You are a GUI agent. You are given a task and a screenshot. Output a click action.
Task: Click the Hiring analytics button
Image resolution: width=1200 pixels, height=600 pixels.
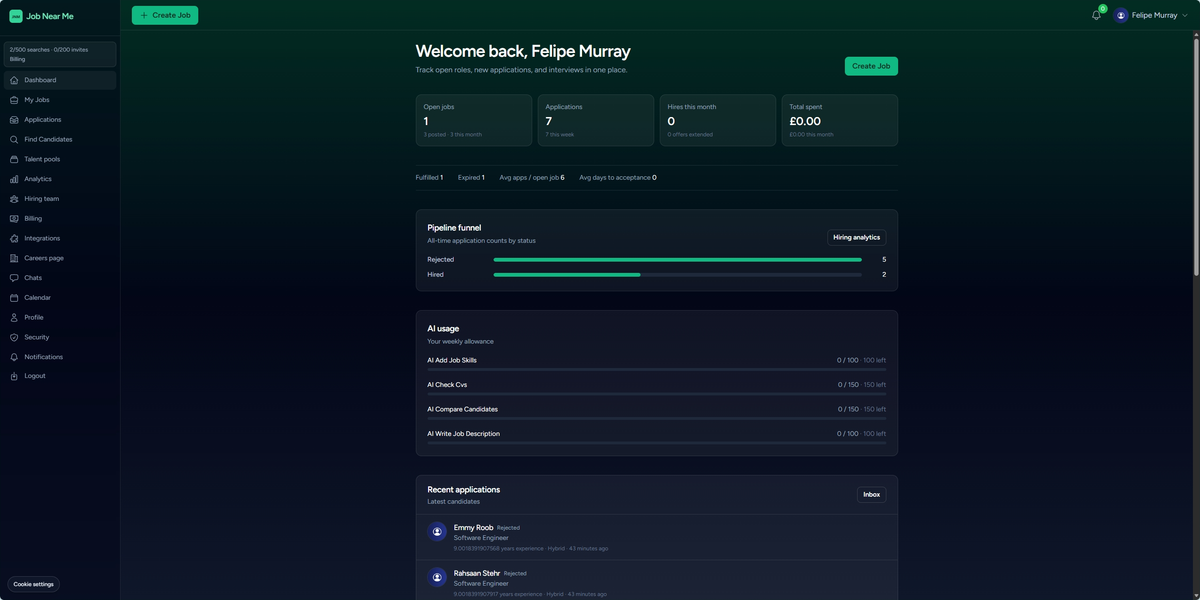856,238
